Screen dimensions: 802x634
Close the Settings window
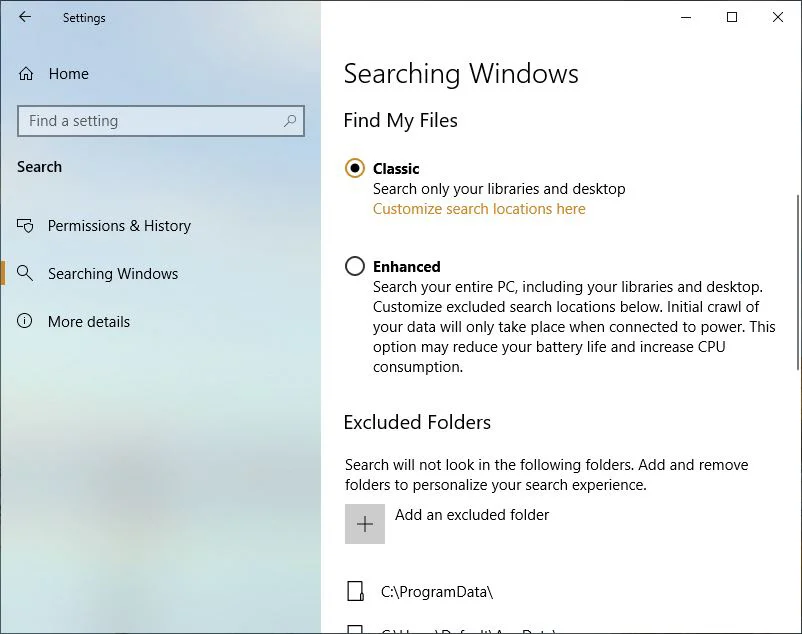pyautogui.click(x=778, y=17)
